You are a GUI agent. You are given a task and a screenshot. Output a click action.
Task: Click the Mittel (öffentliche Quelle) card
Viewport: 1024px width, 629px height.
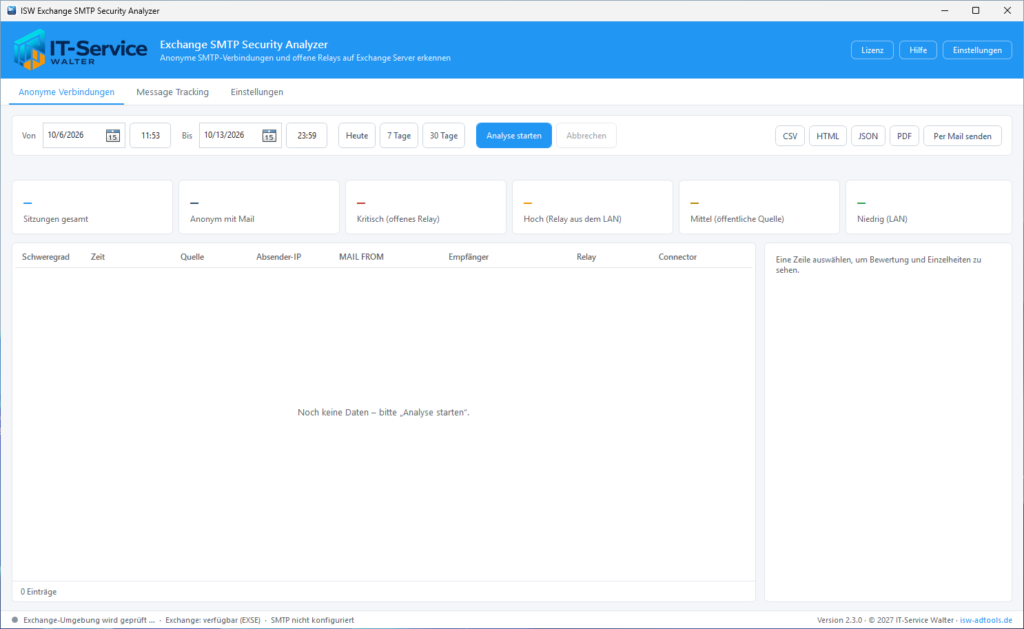(759, 207)
